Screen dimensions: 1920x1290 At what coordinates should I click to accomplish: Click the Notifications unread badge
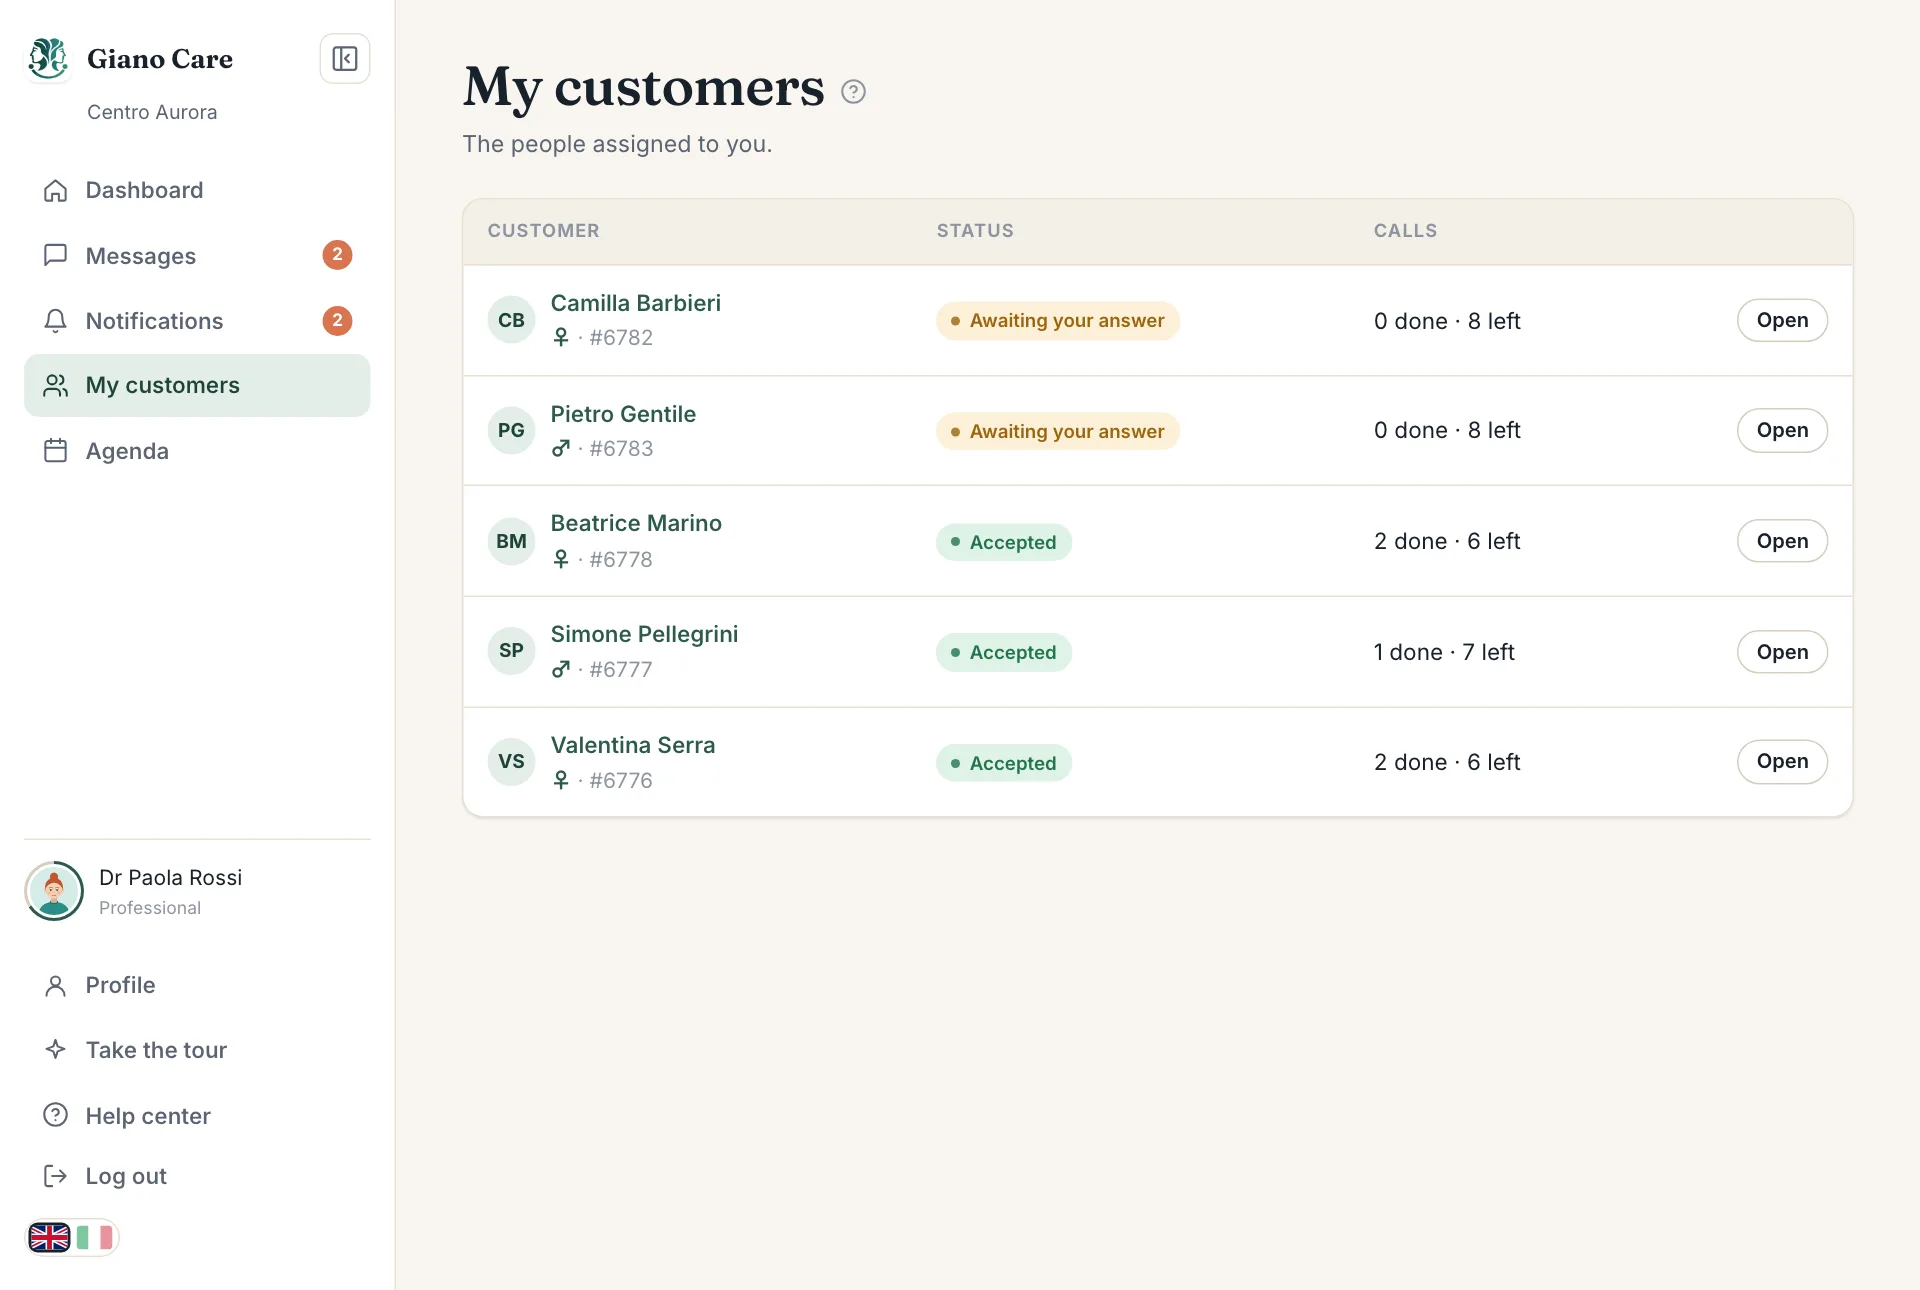tap(337, 321)
